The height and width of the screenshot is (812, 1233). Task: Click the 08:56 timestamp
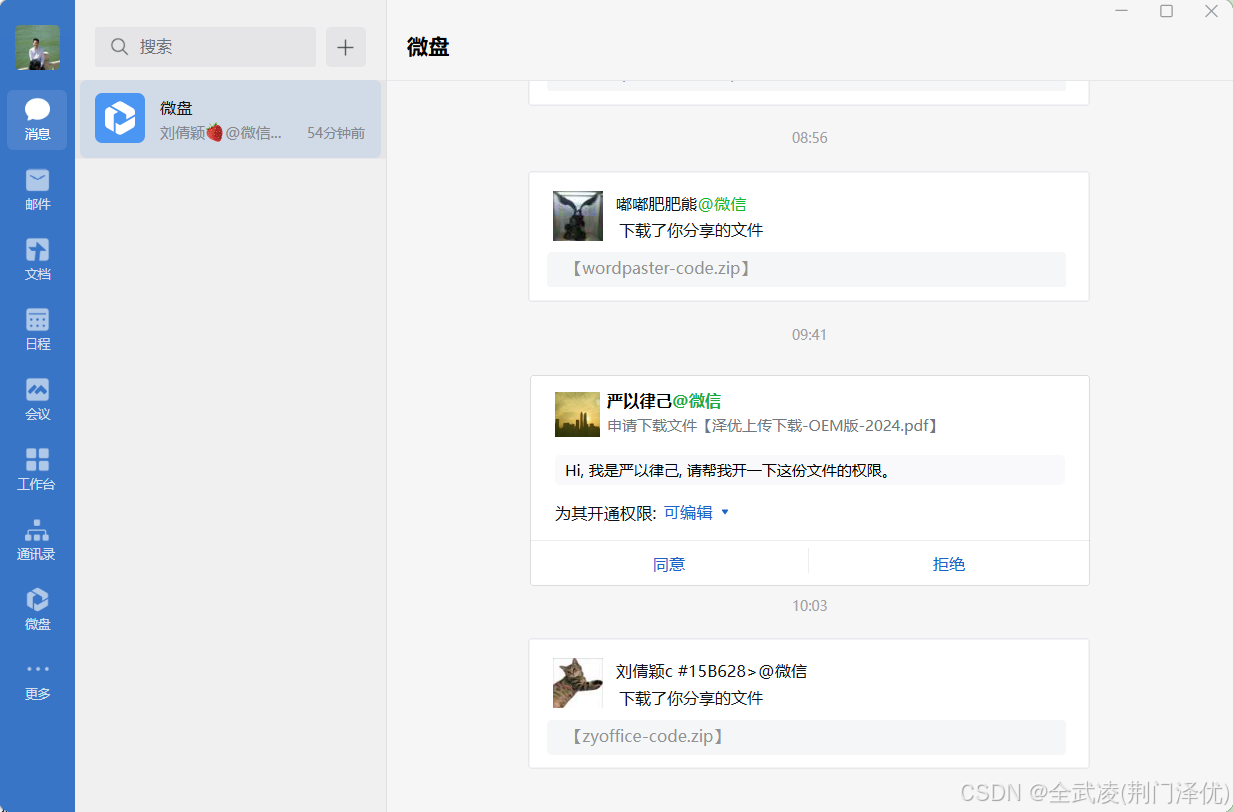[809, 138]
